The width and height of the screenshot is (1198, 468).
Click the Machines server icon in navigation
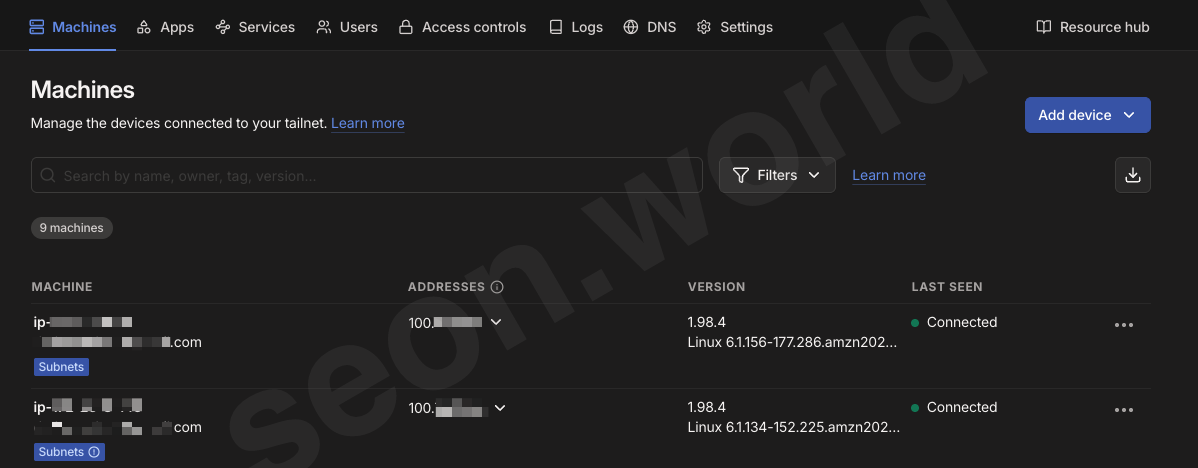[x=37, y=27]
